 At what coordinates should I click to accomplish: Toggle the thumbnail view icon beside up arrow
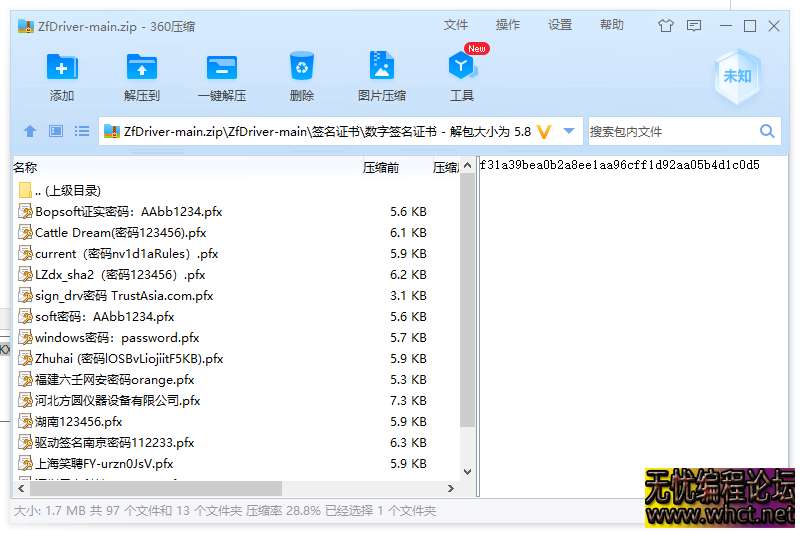pos(56,131)
